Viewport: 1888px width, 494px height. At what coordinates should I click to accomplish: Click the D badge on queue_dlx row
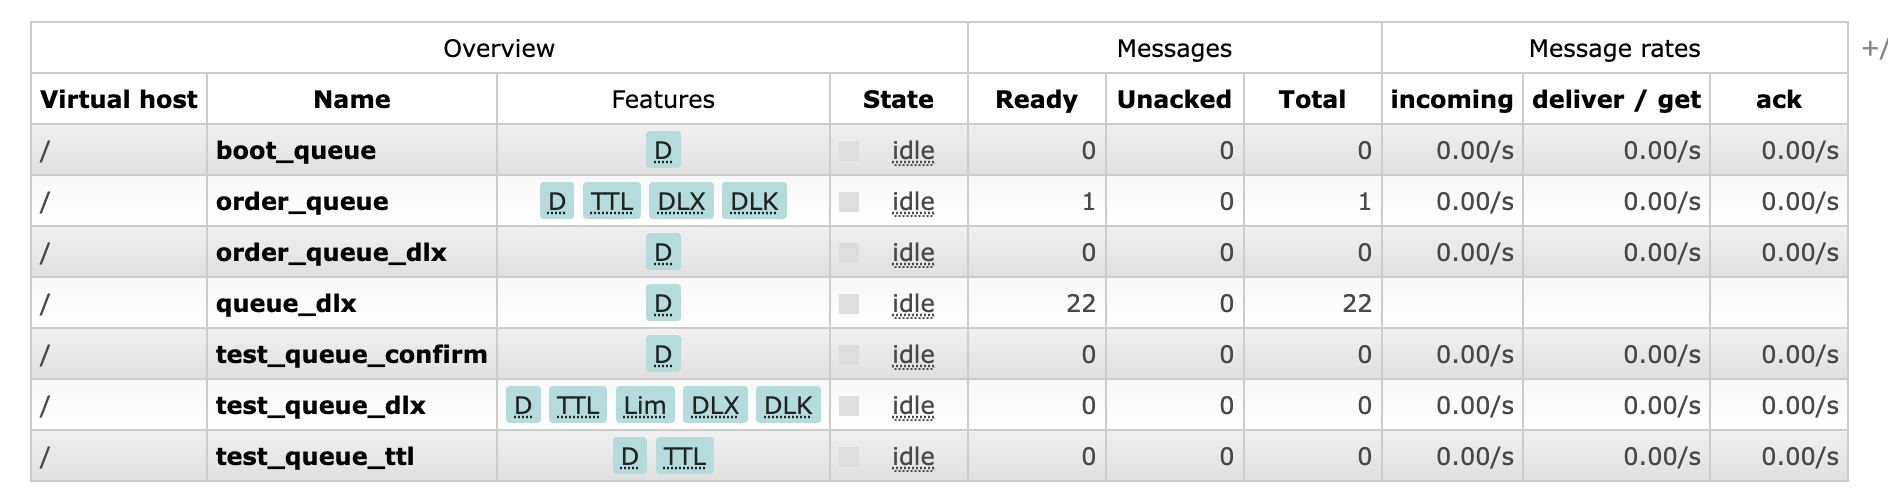(x=663, y=303)
